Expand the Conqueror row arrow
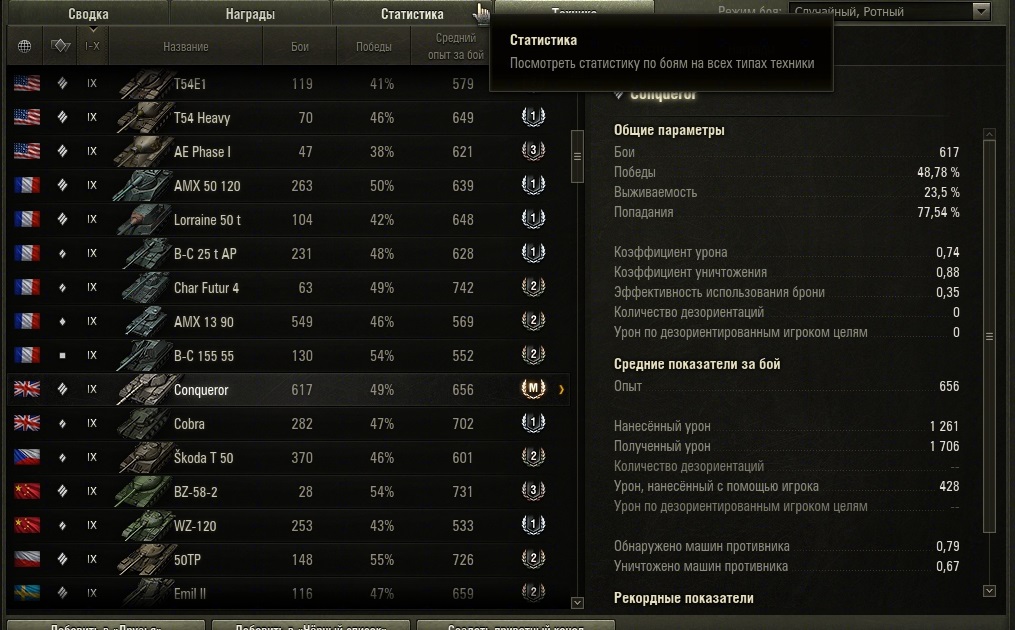Image resolution: width=1015 pixels, height=630 pixels. [561, 390]
